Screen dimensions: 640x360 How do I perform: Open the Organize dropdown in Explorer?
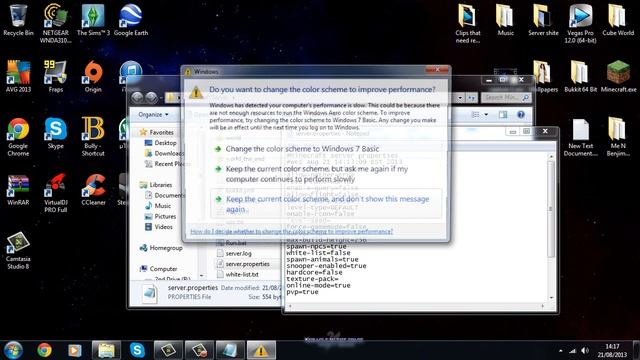click(153, 115)
